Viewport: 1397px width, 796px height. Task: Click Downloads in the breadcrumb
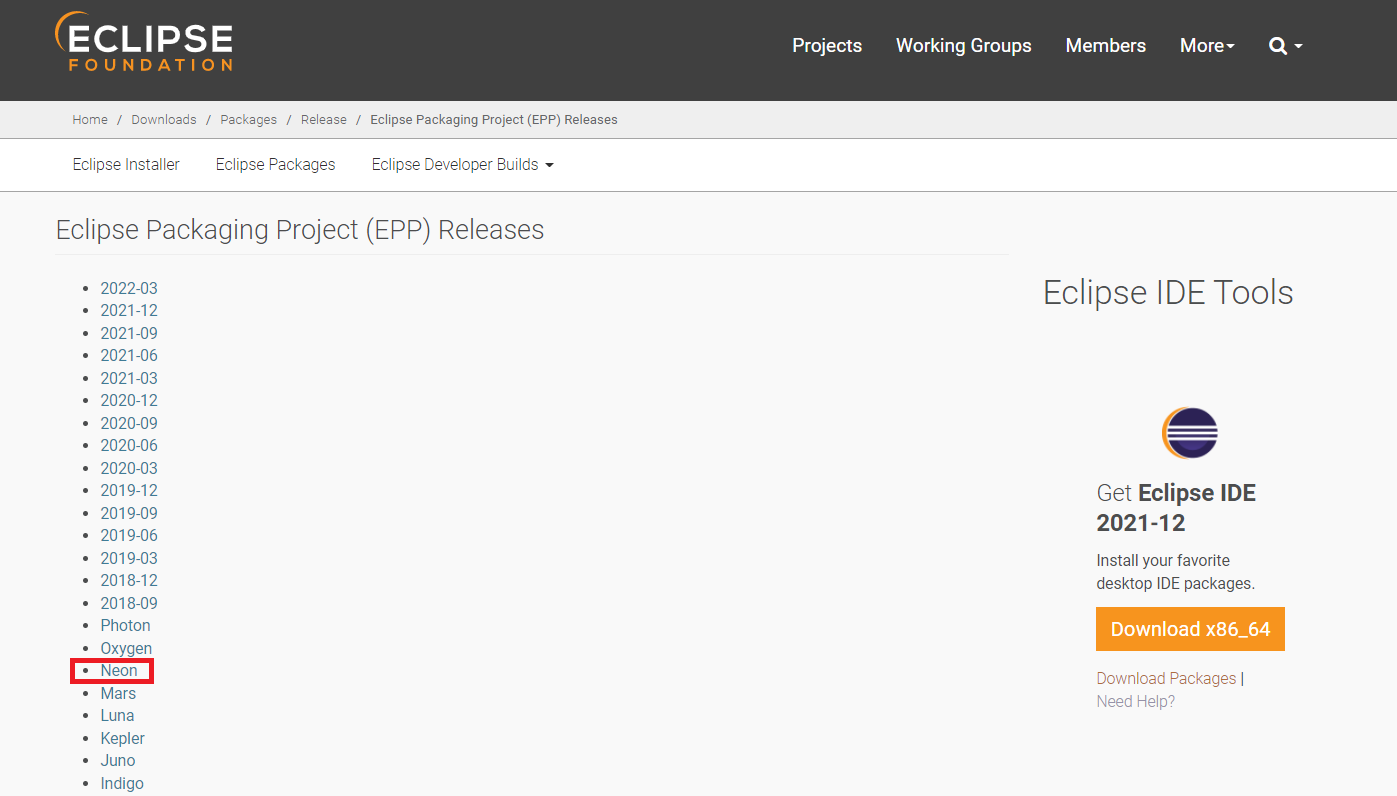(164, 120)
